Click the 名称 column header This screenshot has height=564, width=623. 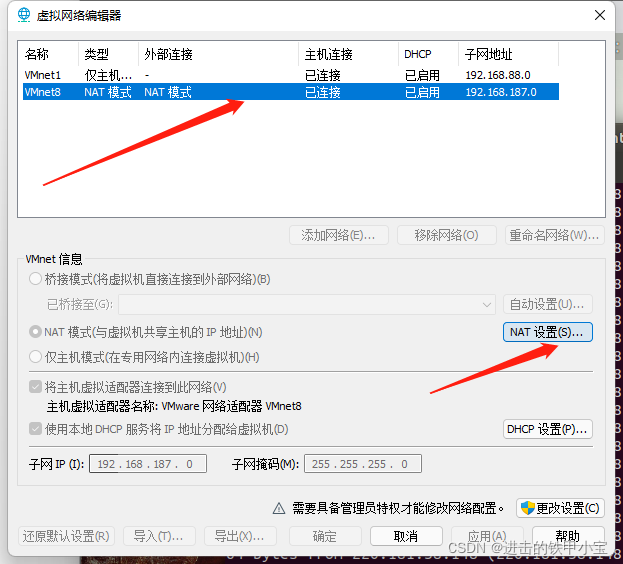48,54
